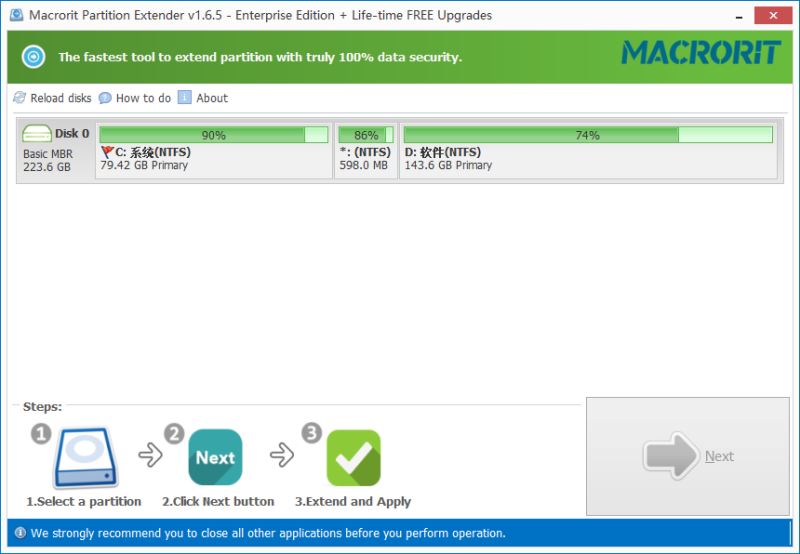
Task: Open the About item
Action: point(203,98)
